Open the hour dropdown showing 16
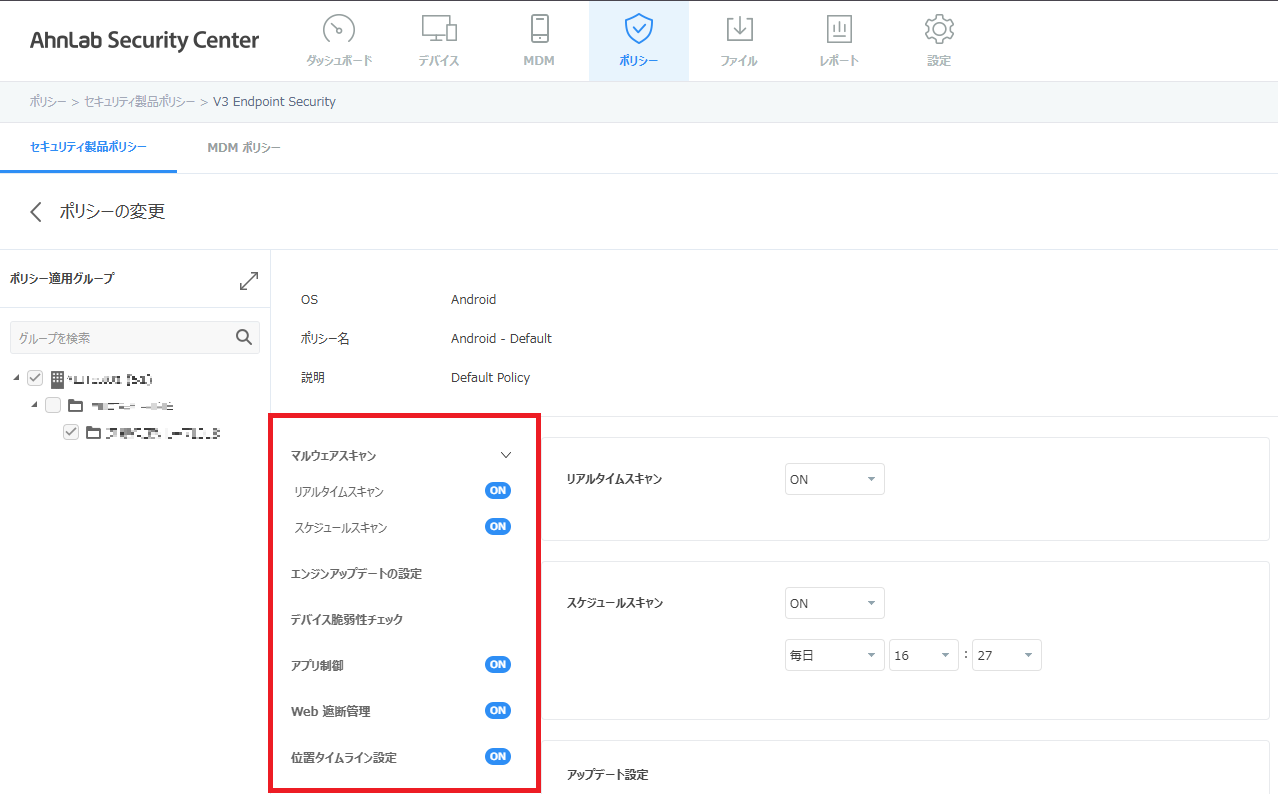 (x=924, y=655)
